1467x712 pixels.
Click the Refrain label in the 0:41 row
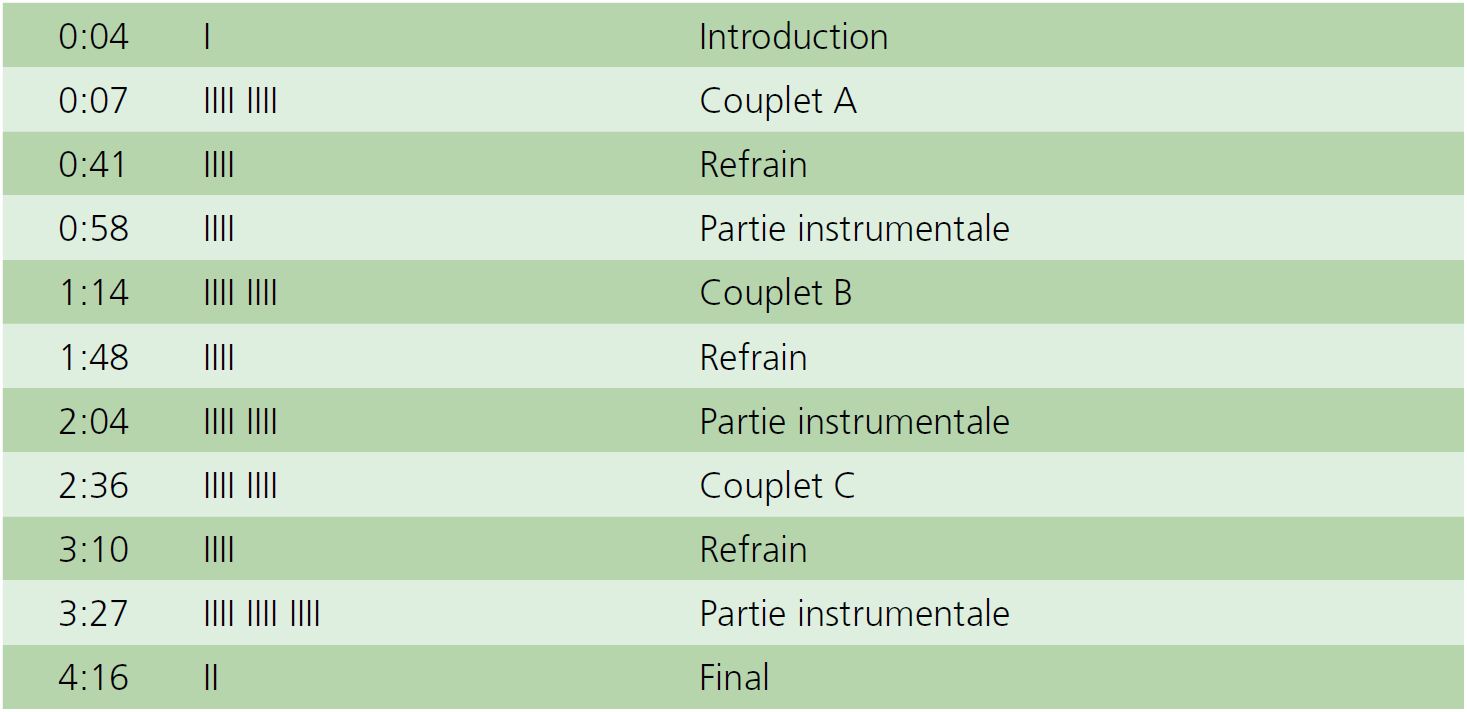pos(753,165)
